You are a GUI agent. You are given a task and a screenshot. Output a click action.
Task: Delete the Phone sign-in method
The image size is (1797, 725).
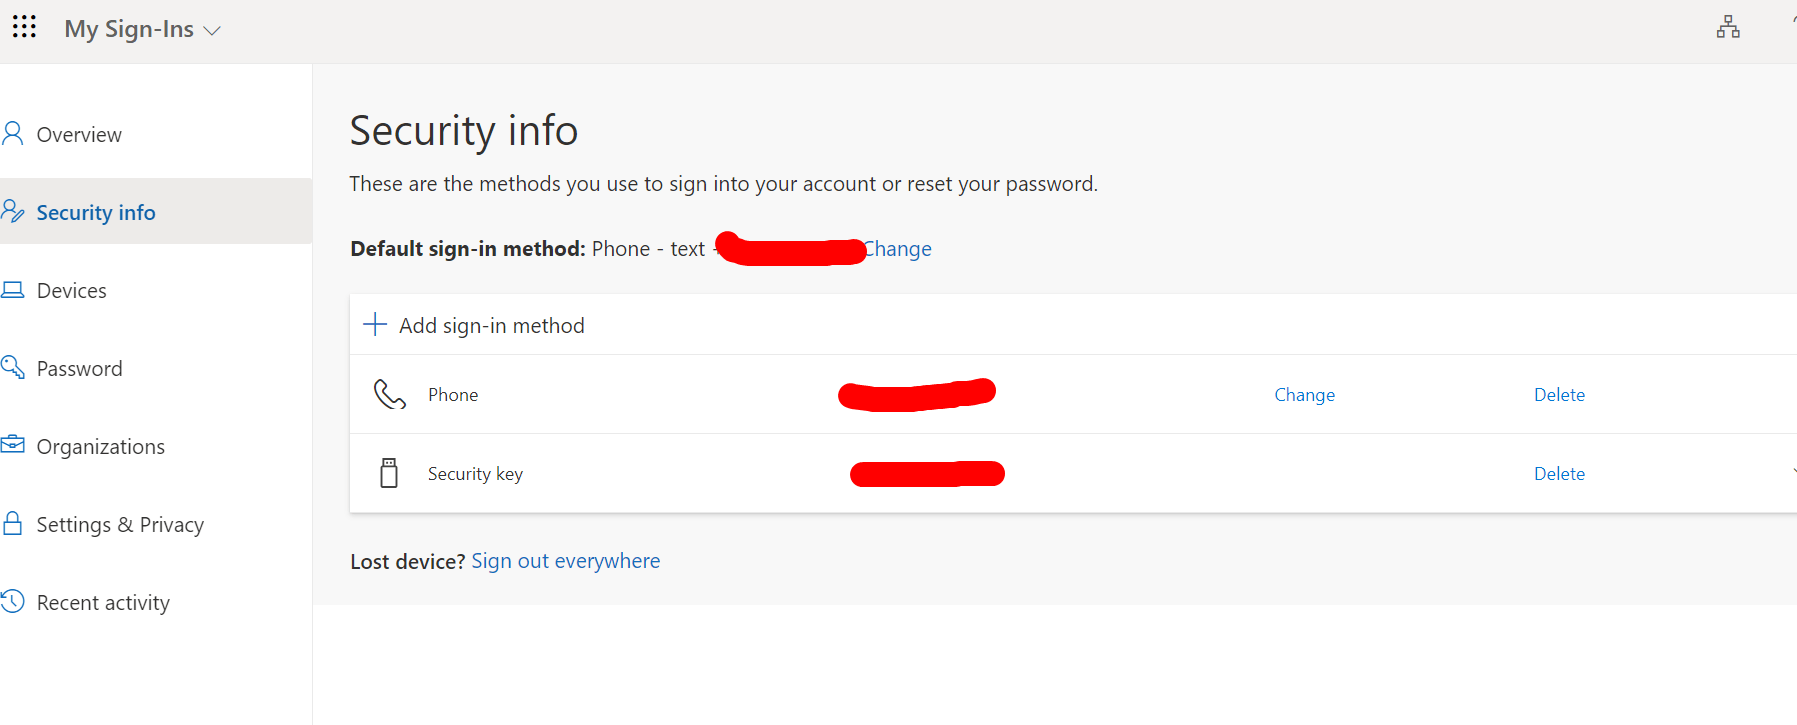[x=1558, y=394]
